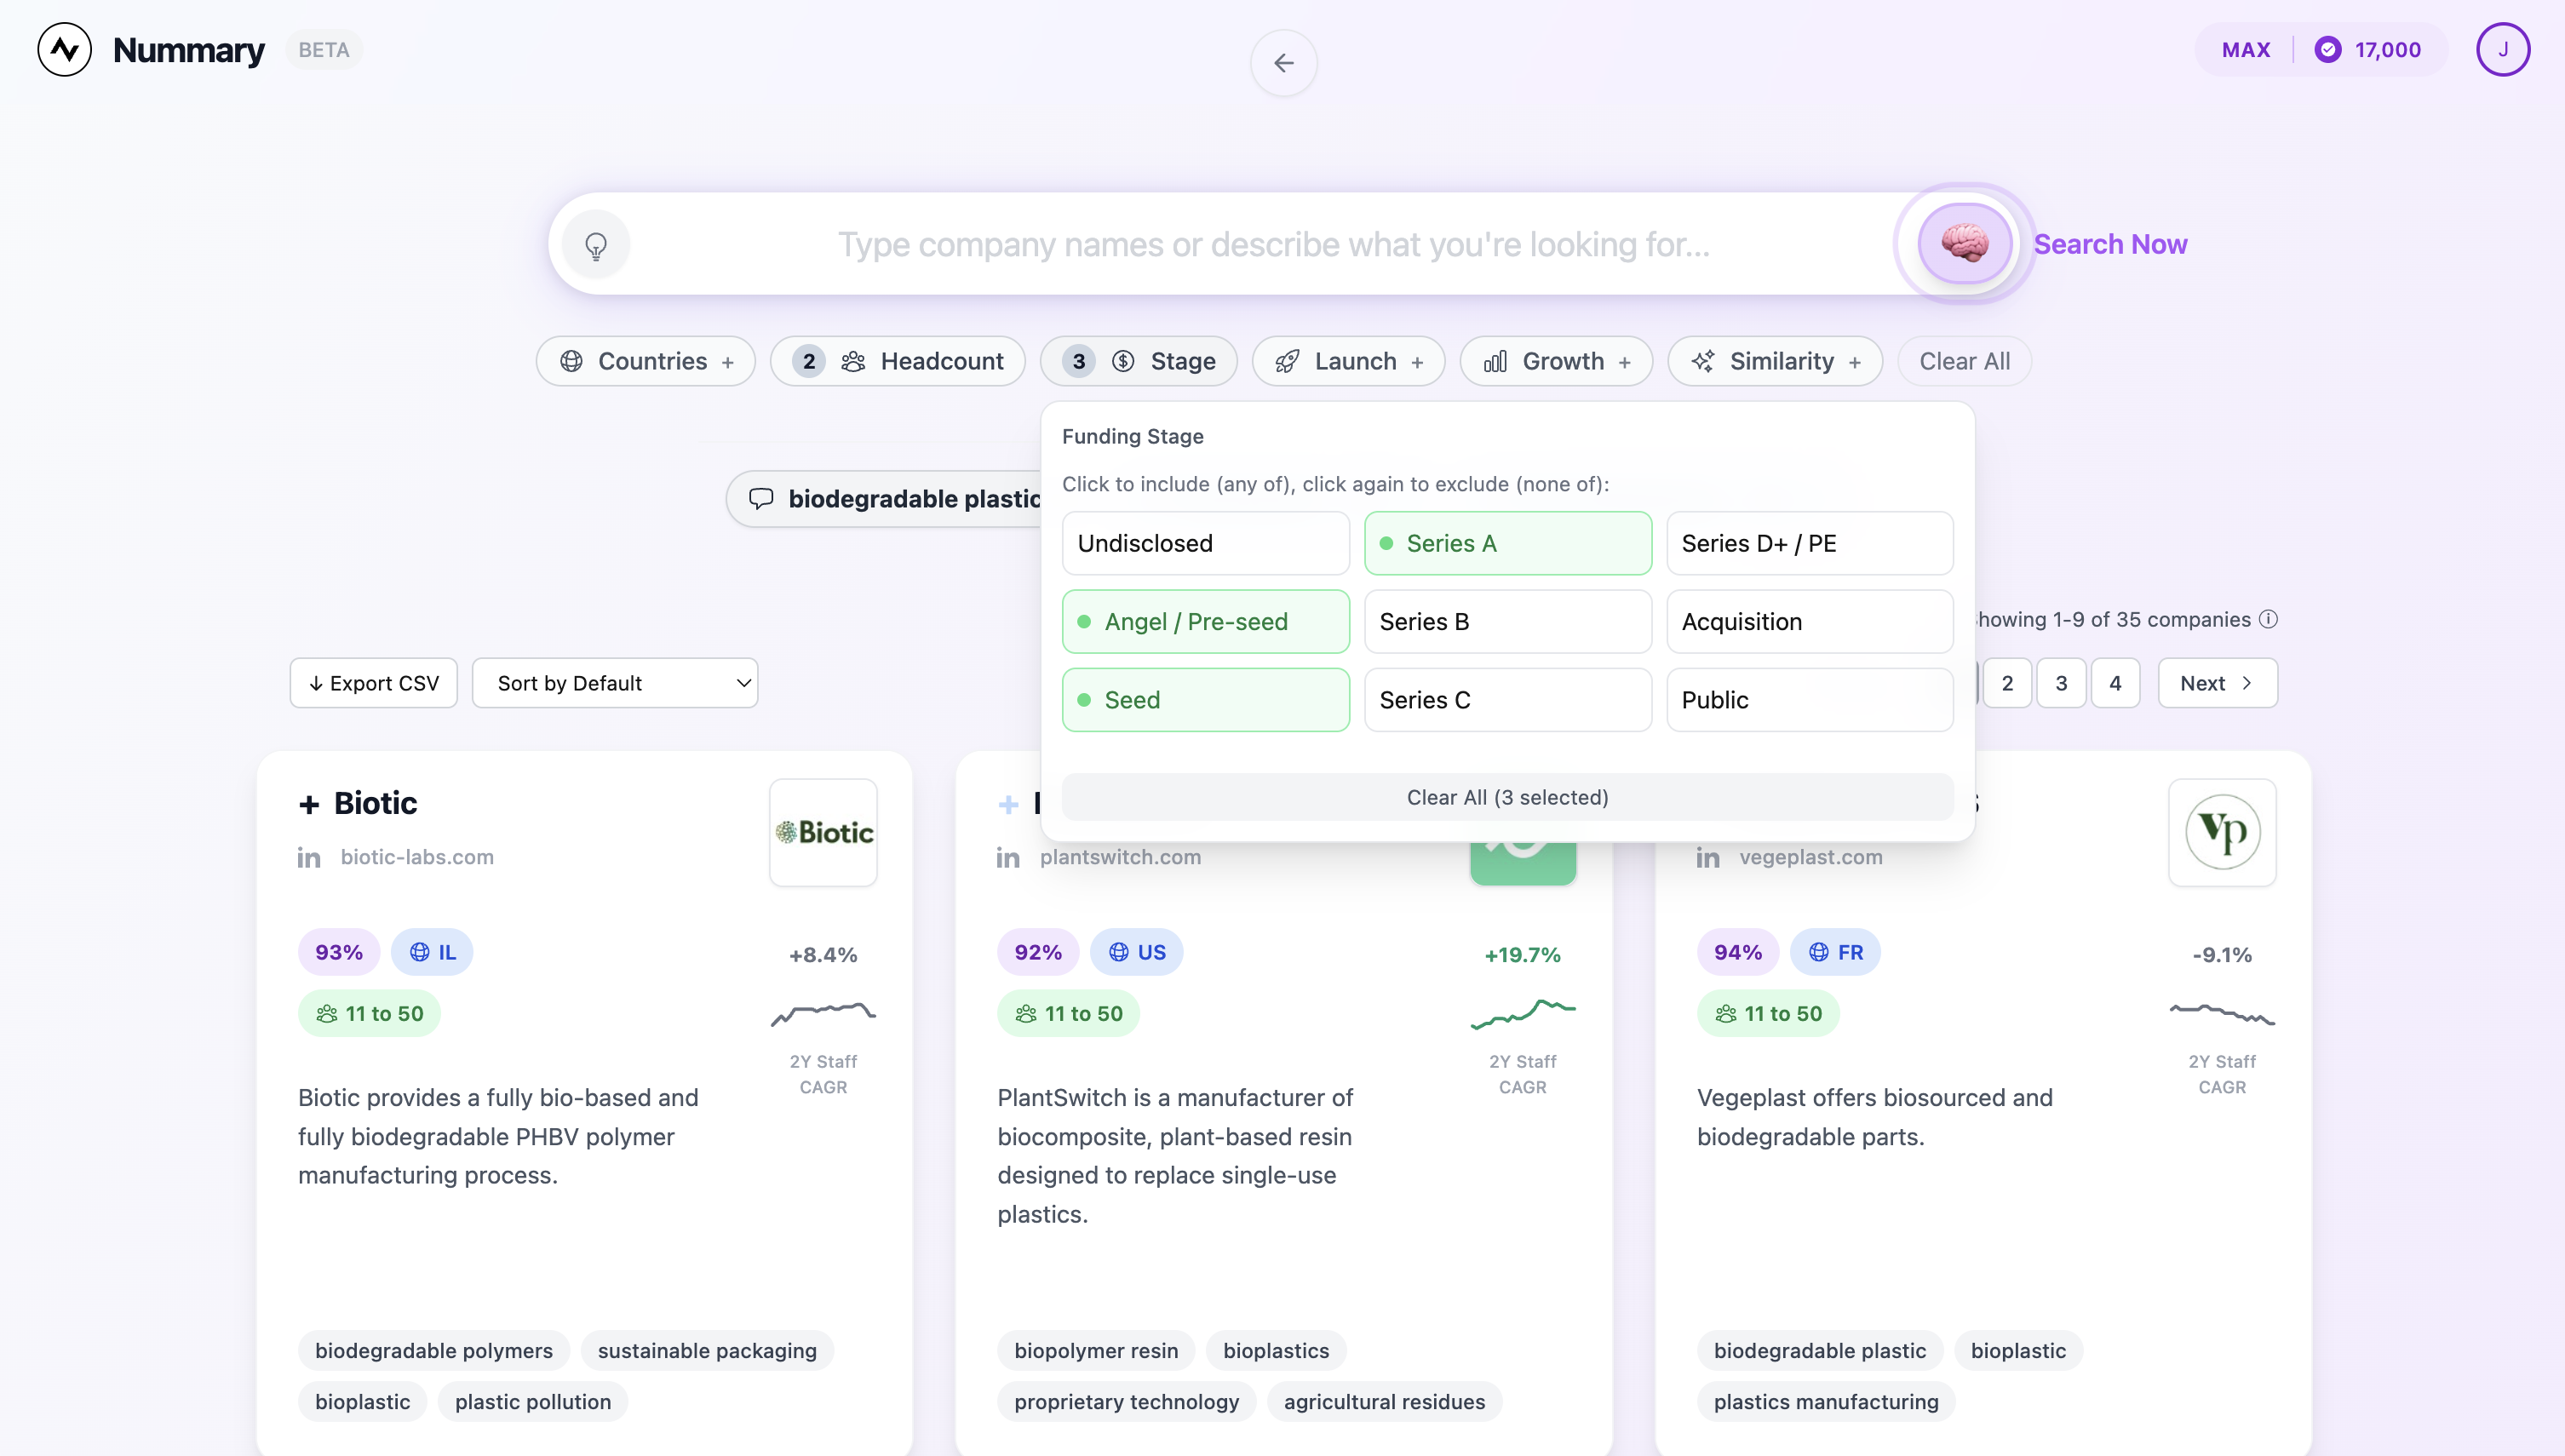This screenshot has height=1456, width=2565.
Task: Click Clear All filters button
Action: (x=1964, y=361)
